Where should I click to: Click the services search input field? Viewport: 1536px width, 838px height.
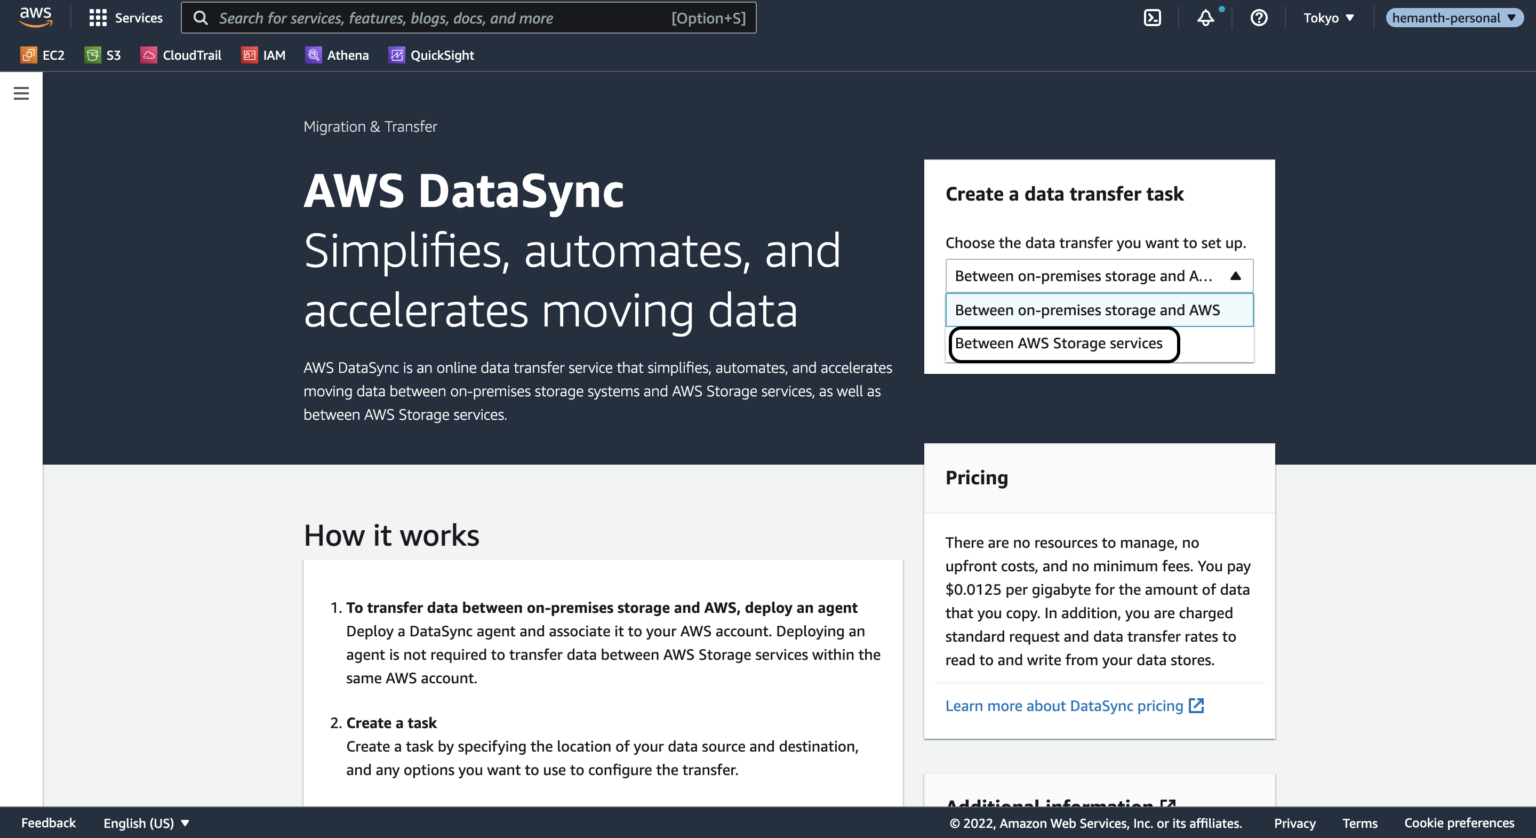[x=468, y=17]
